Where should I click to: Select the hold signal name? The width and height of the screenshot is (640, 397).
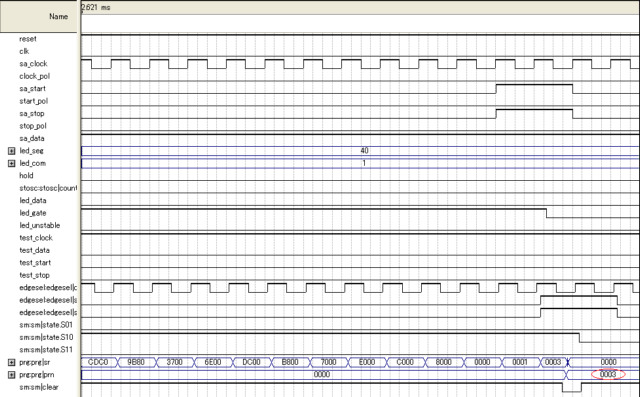tap(26, 175)
